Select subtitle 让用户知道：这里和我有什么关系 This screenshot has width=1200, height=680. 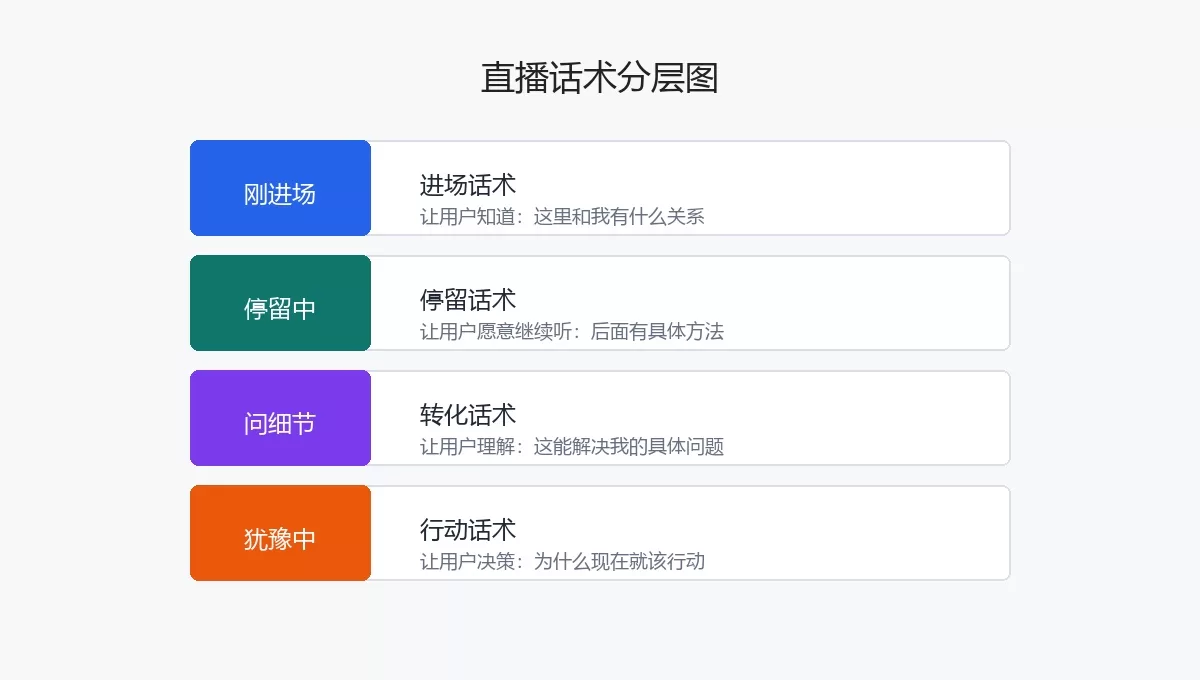click(562, 217)
